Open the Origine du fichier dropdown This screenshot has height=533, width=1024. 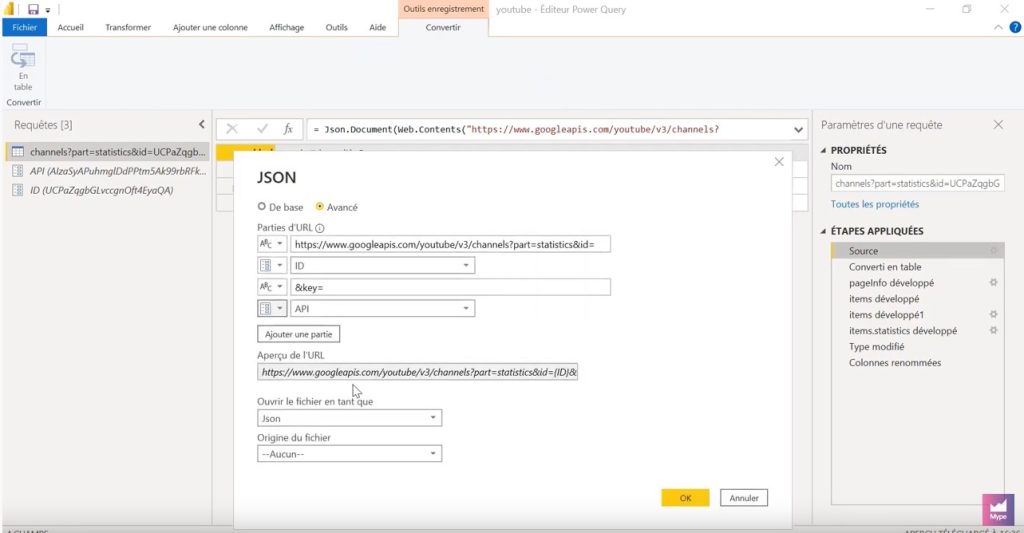(x=349, y=453)
